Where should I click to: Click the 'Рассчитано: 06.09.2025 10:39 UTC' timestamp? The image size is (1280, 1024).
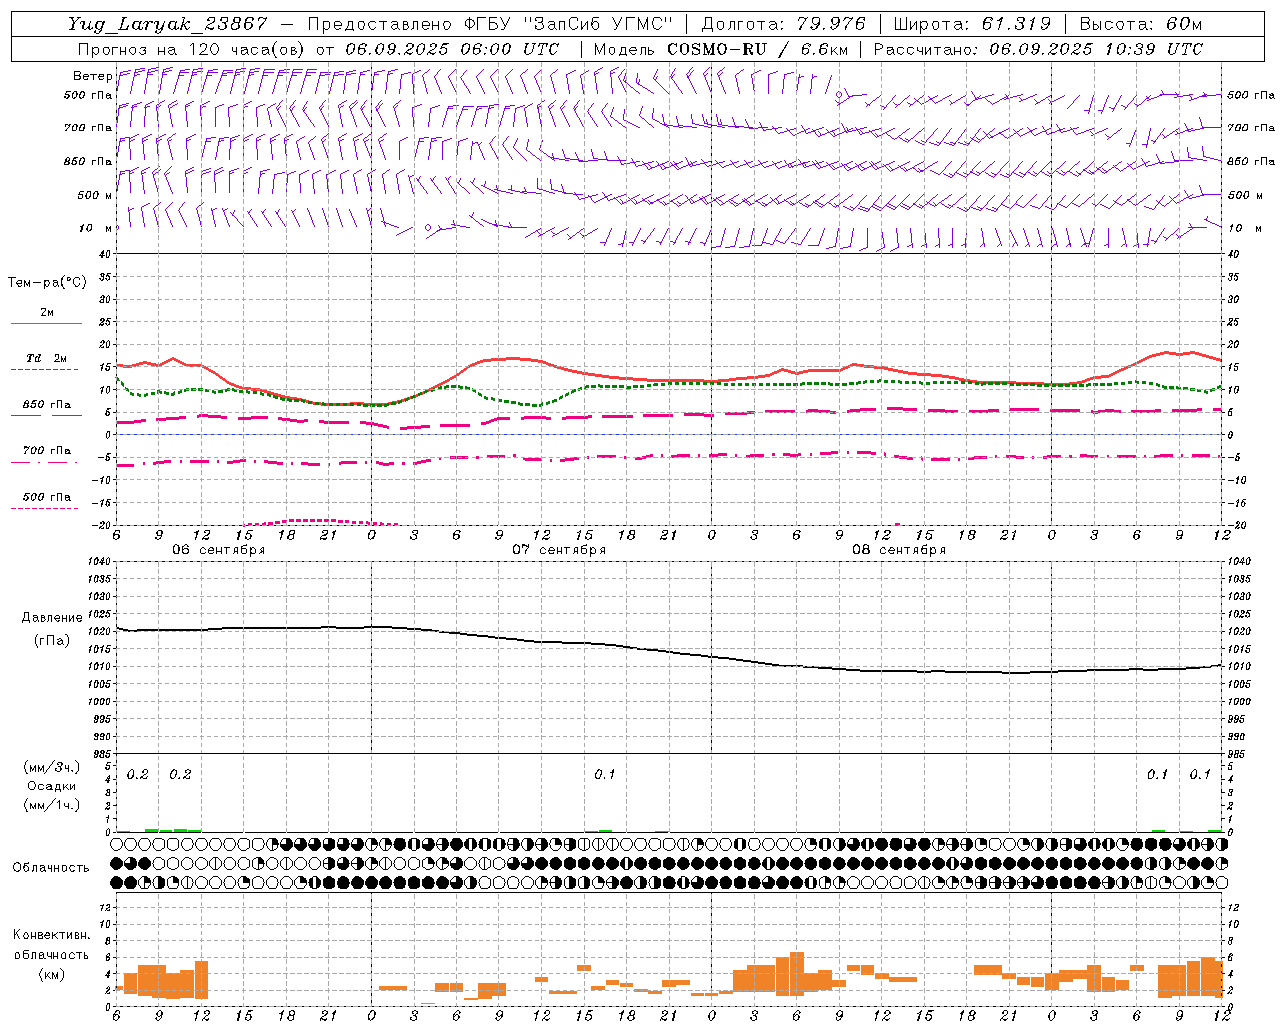point(1038,49)
